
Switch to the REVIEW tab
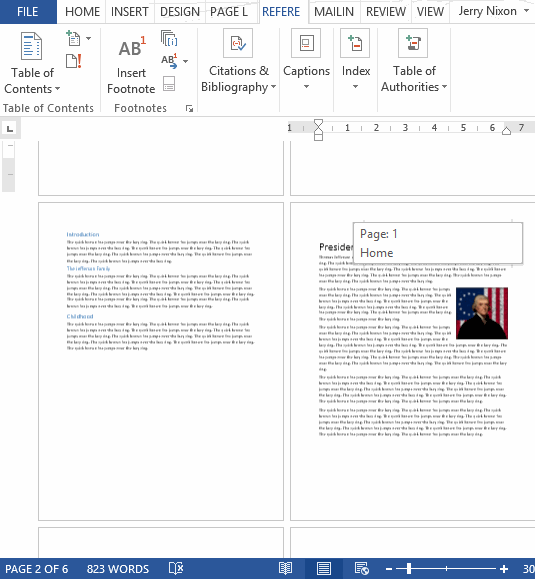[386, 12]
